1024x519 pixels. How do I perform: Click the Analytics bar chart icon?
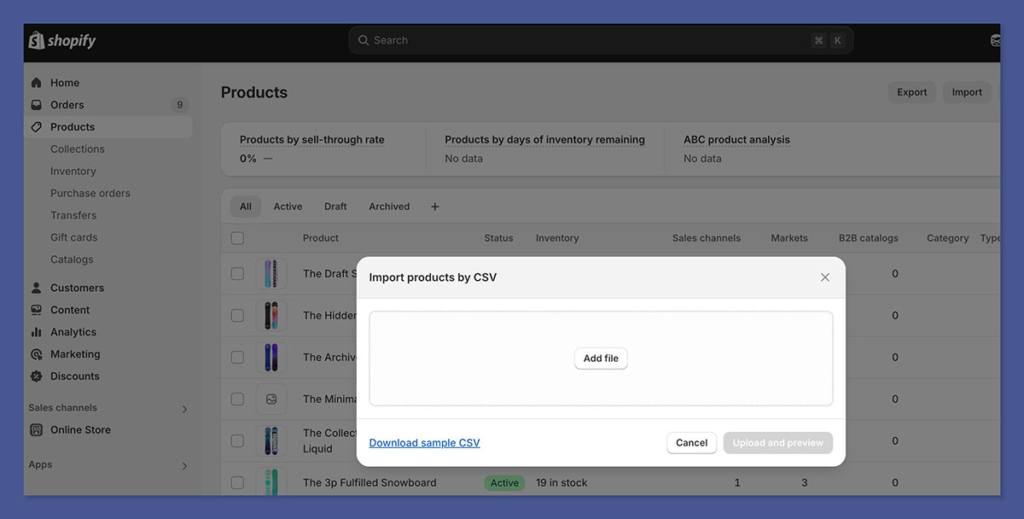click(x=37, y=332)
